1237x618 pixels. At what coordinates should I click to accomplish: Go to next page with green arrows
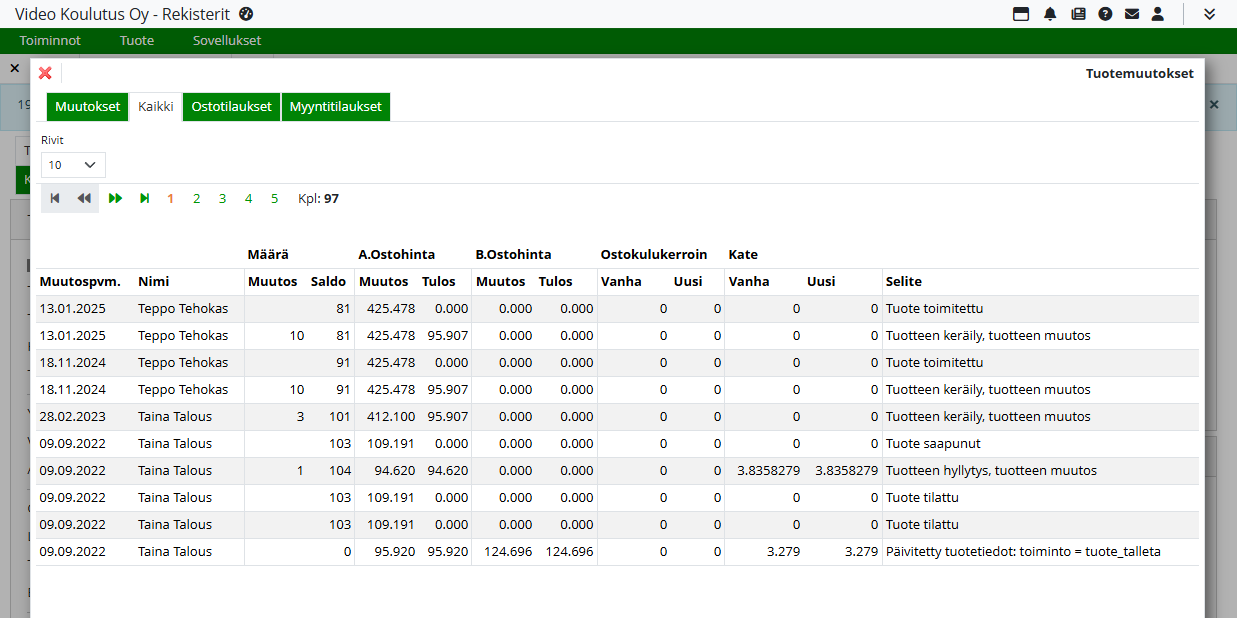click(116, 199)
